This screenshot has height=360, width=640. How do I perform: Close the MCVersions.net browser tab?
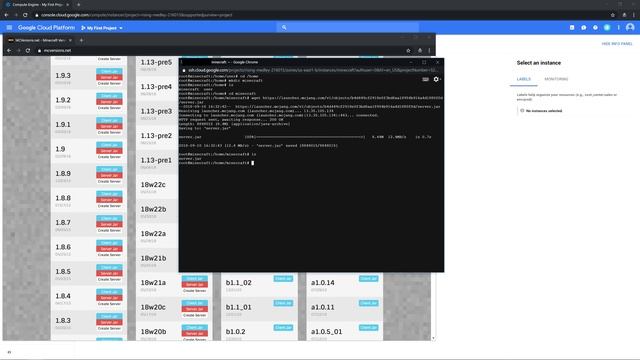pos(70,40)
